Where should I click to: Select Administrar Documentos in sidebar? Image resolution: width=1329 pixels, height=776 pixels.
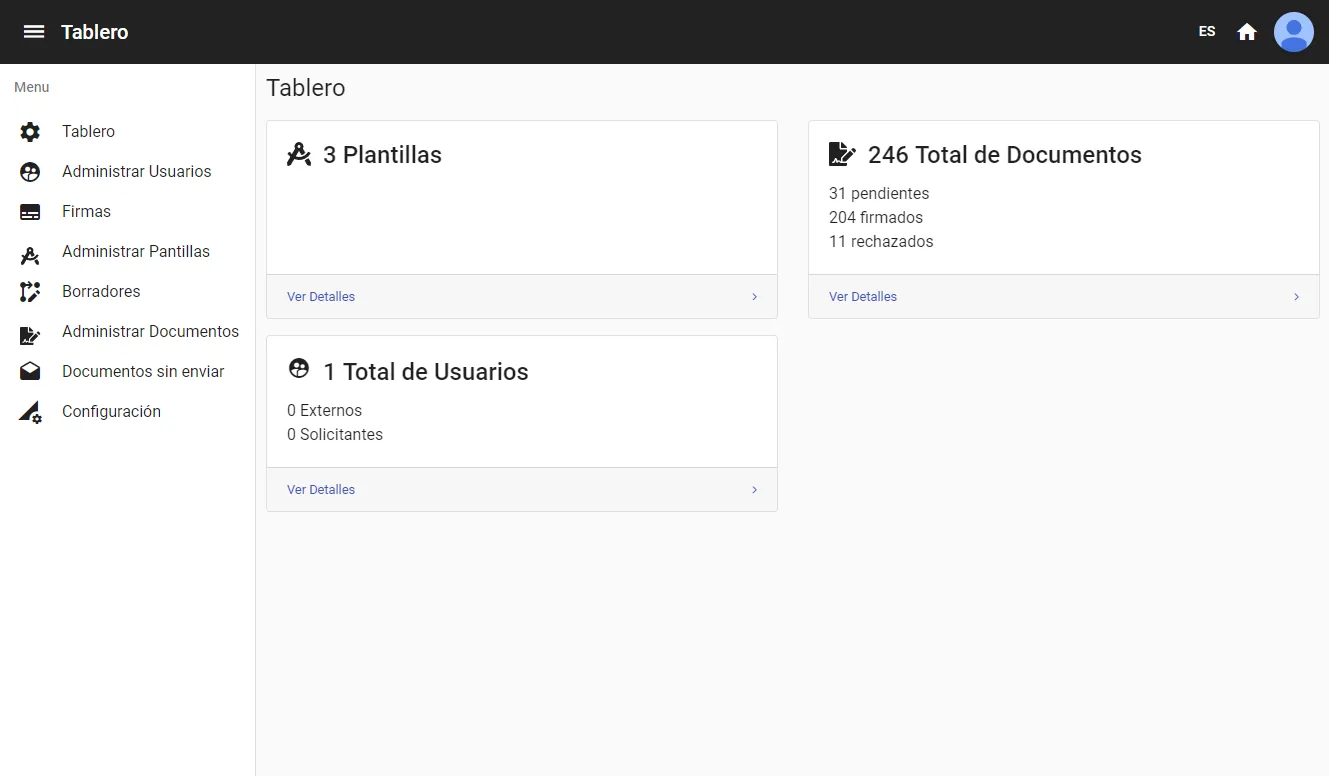coord(150,332)
